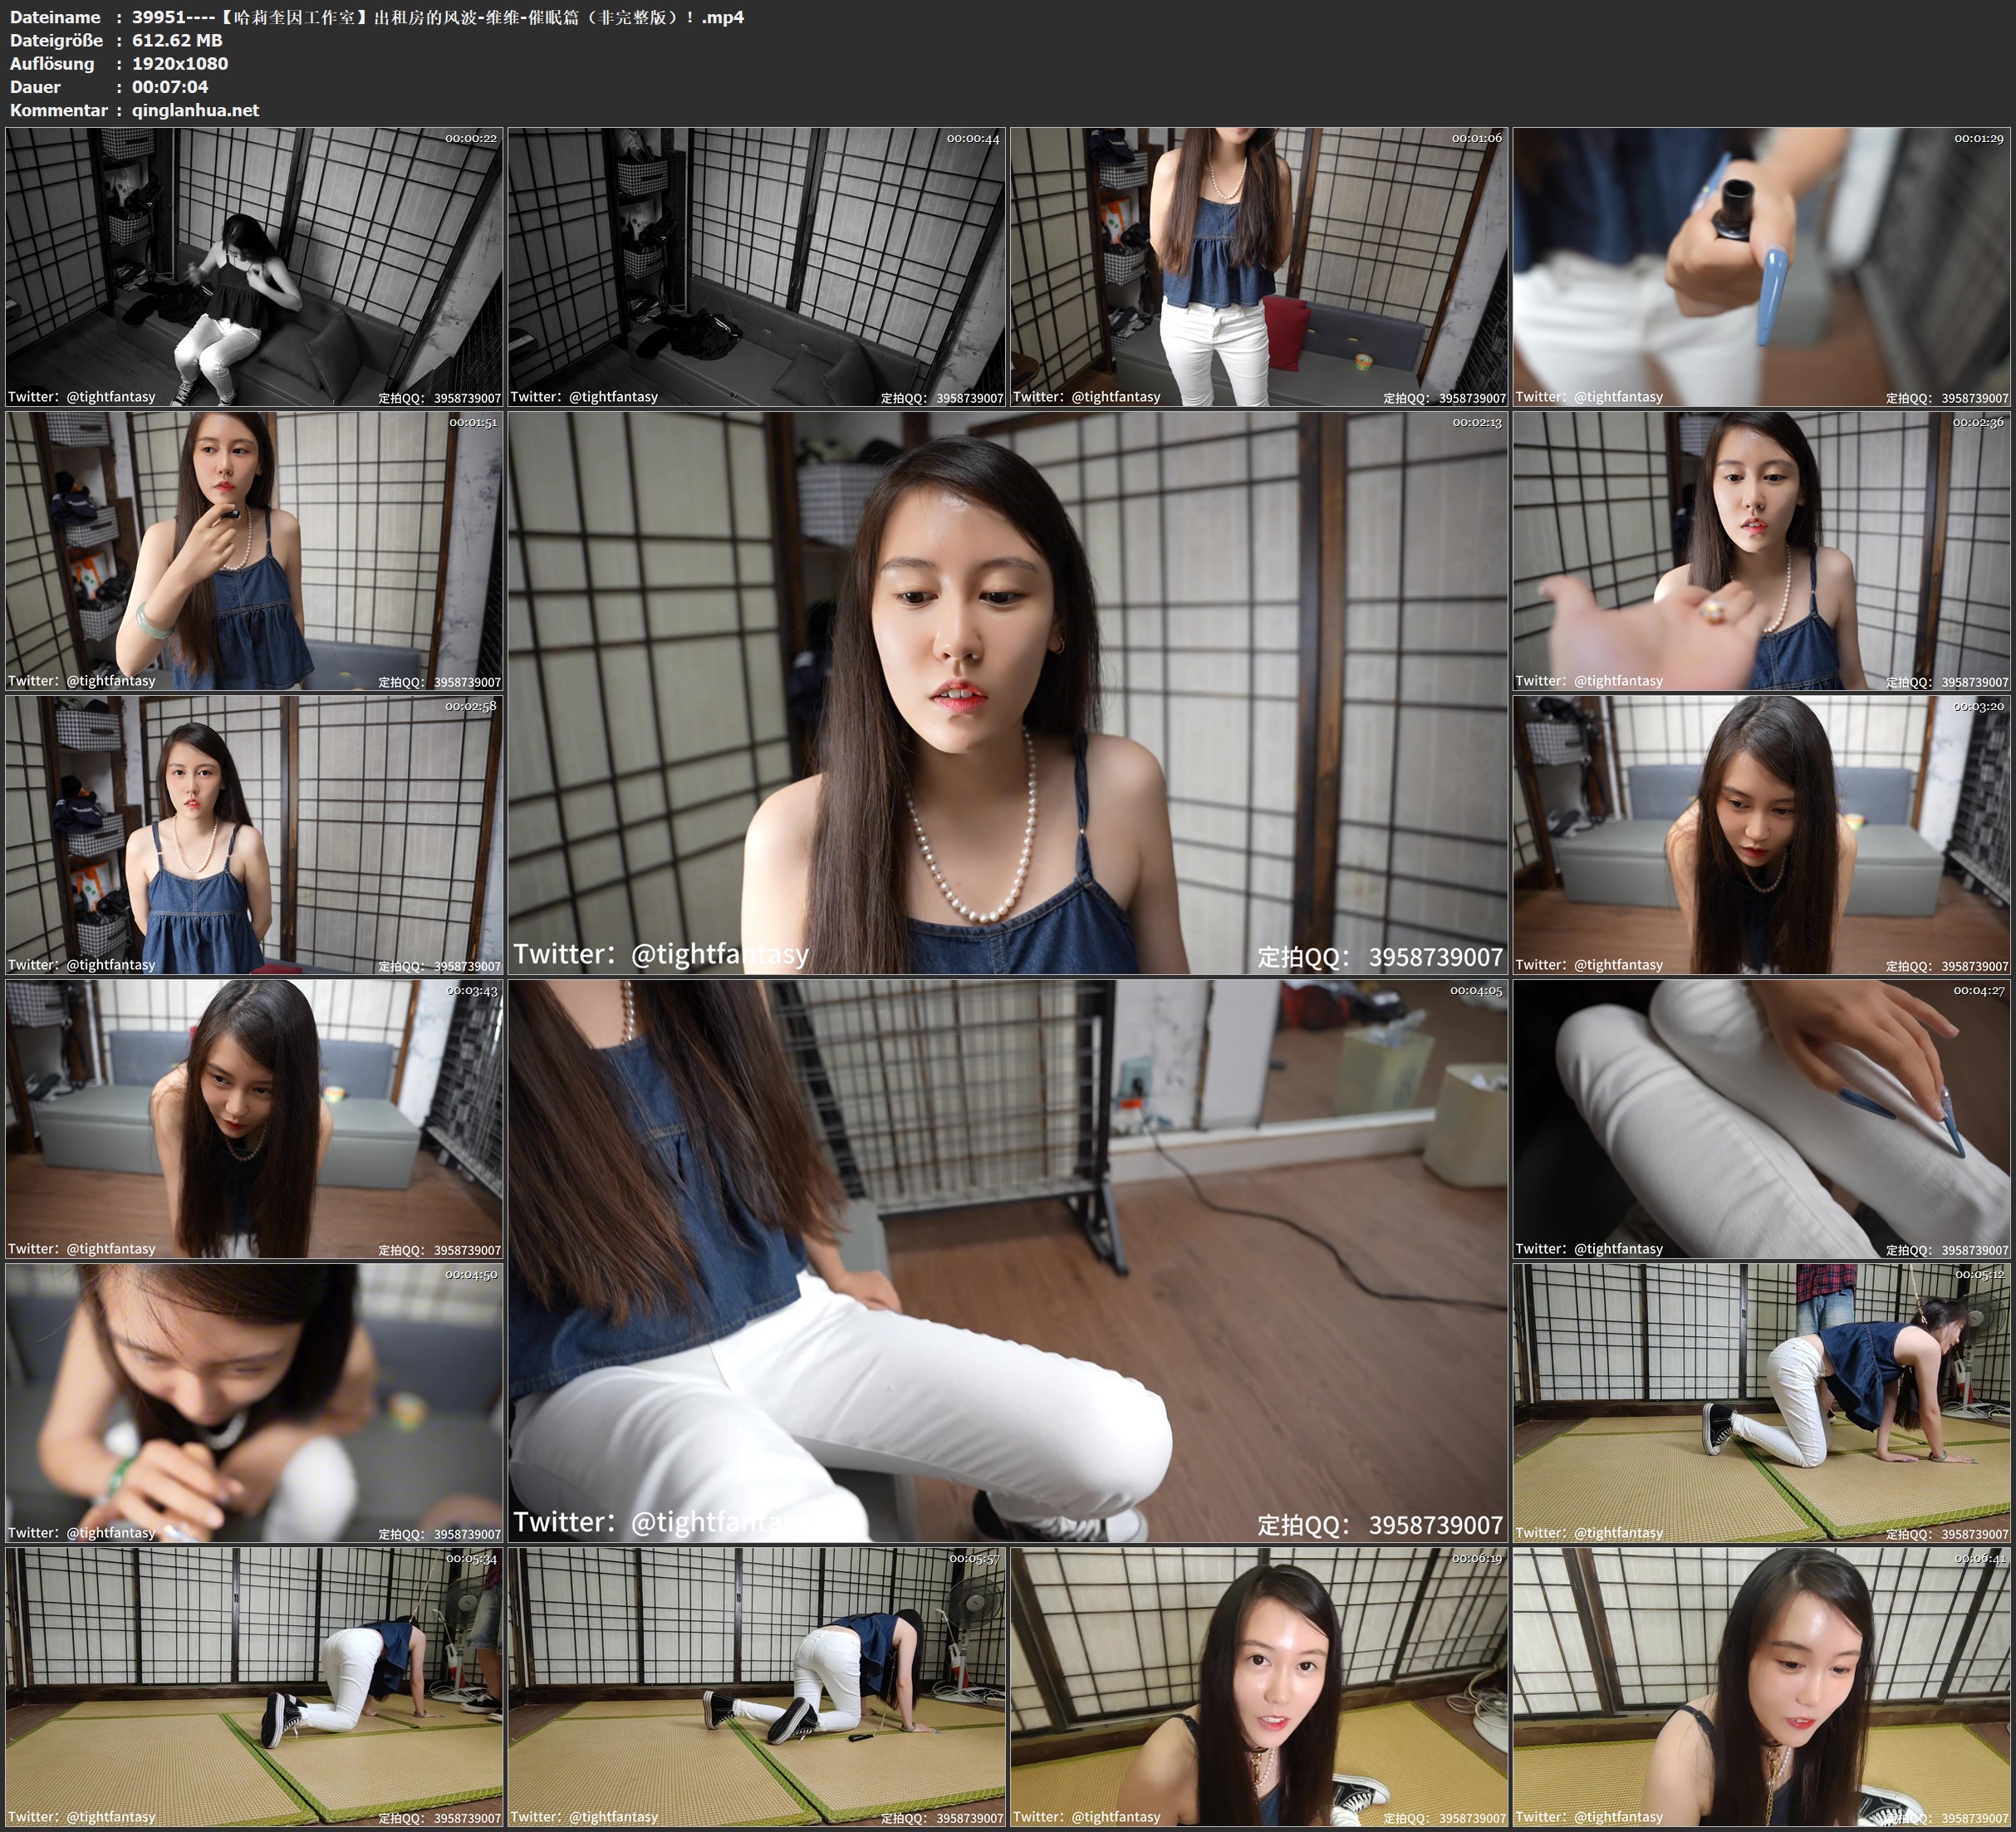Select the thumbnail stamped 00:05:57
Viewport: 2016px width, 1832px height.
pyautogui.click(x=757, y=1687)
